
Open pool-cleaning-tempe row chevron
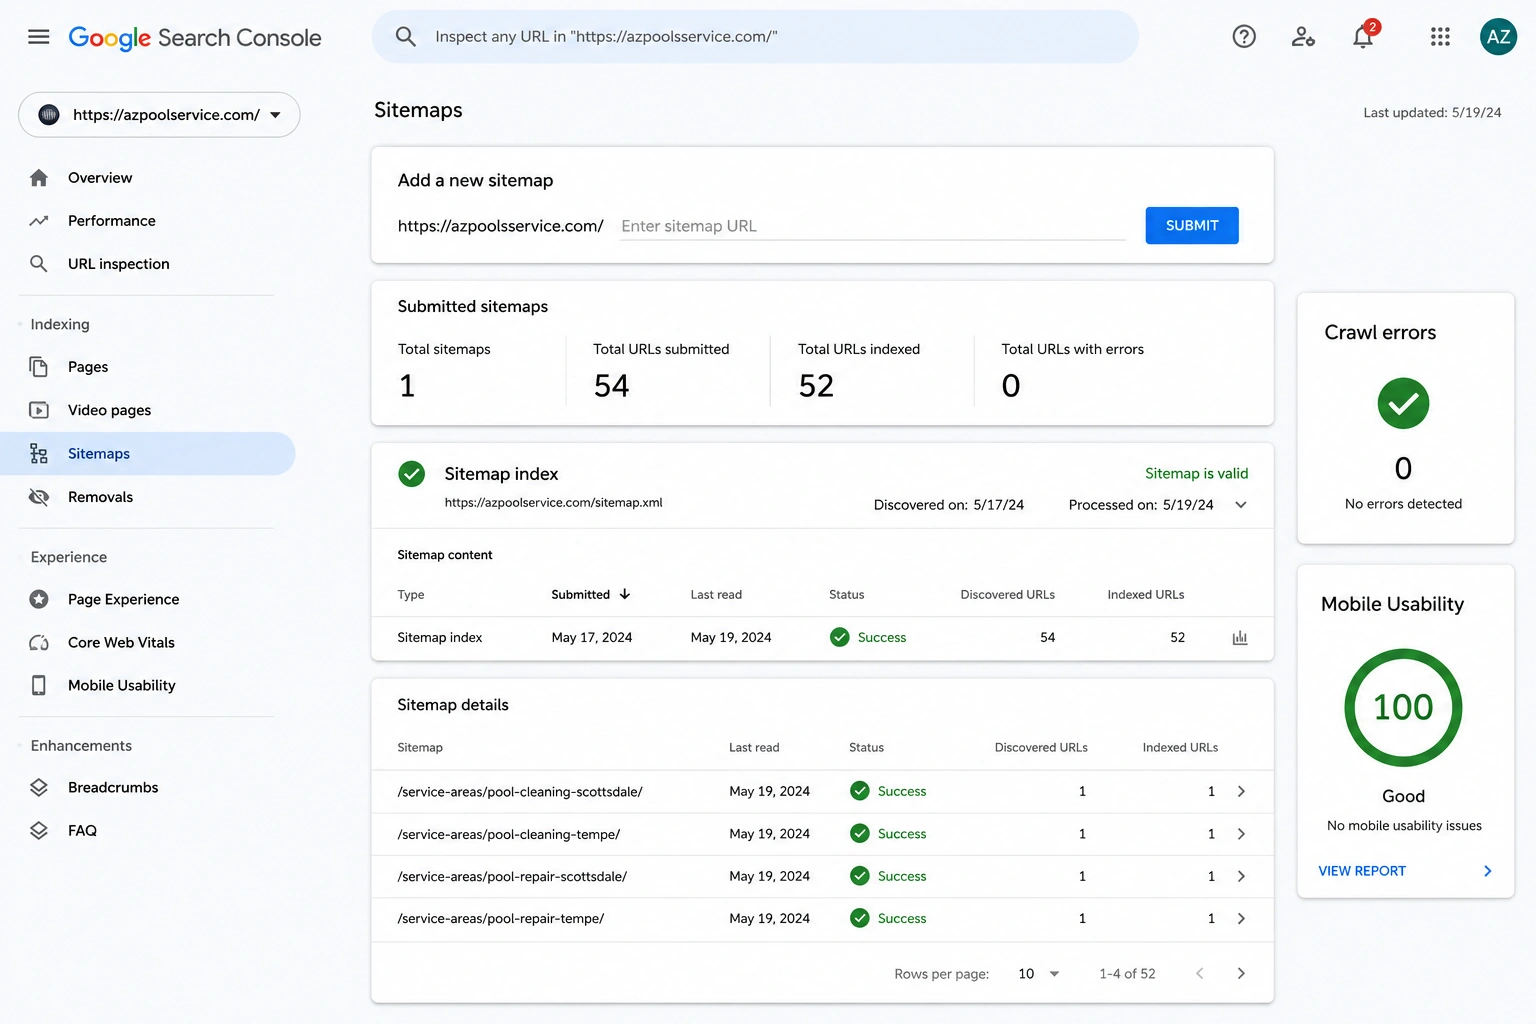click(x=1241, y=834)
